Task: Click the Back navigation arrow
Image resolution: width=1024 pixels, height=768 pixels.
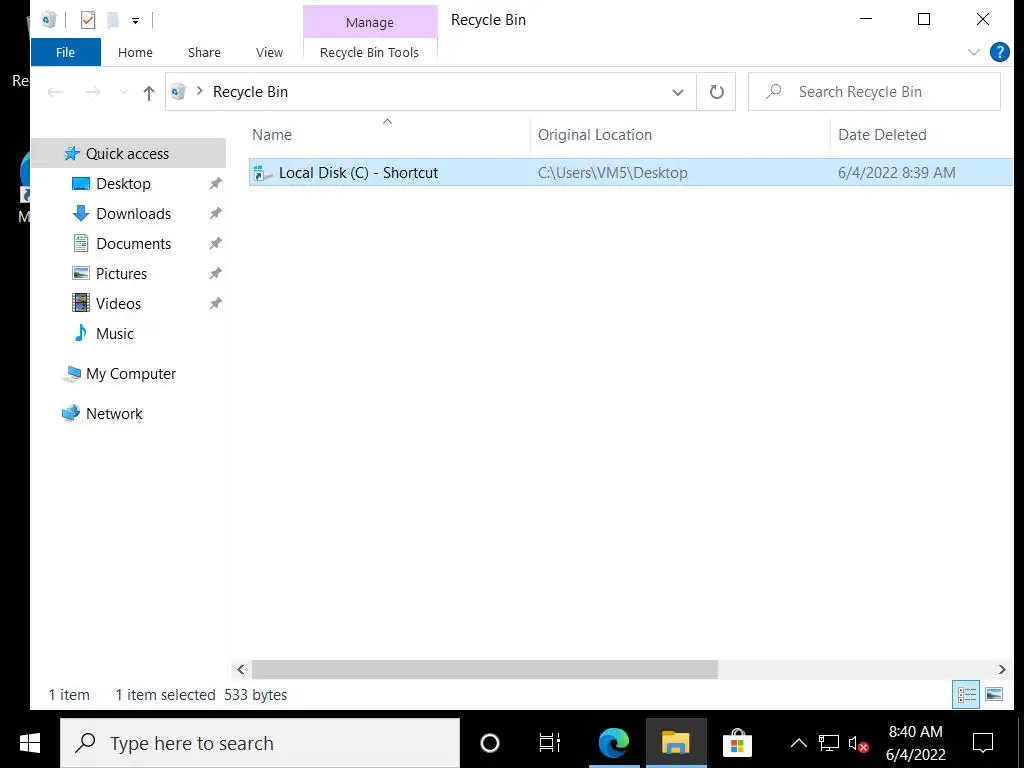Action: click(56, 92)
